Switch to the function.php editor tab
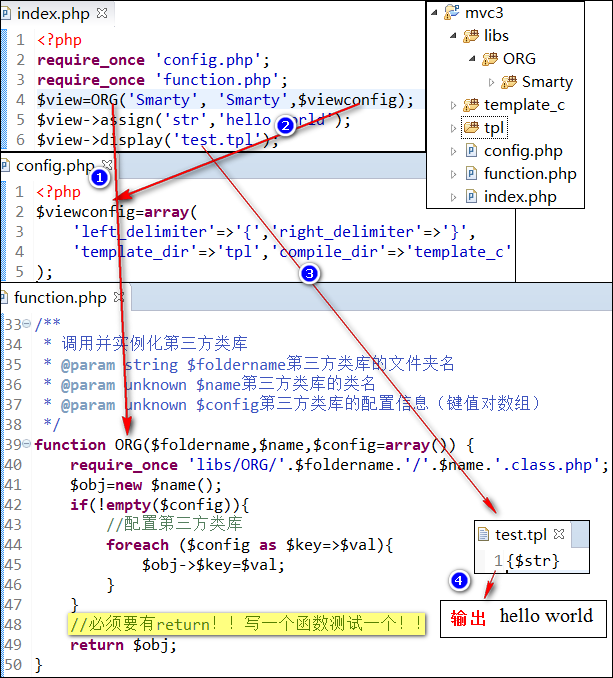 coord(60,298)
